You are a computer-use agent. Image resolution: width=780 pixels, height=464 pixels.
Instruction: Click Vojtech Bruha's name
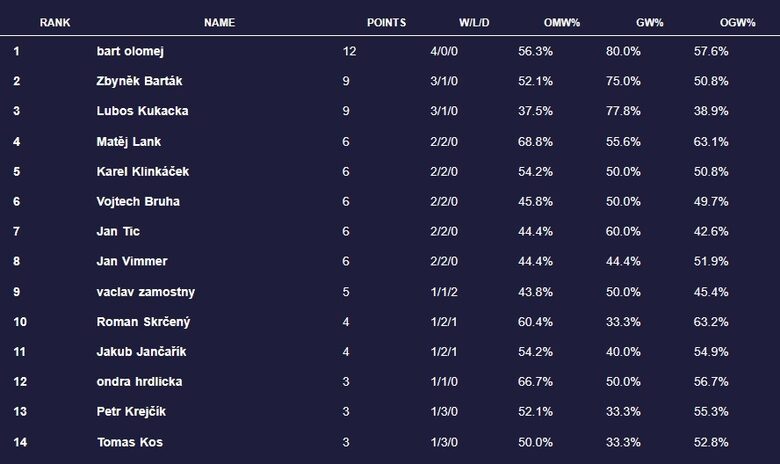(x=138, y=201)
